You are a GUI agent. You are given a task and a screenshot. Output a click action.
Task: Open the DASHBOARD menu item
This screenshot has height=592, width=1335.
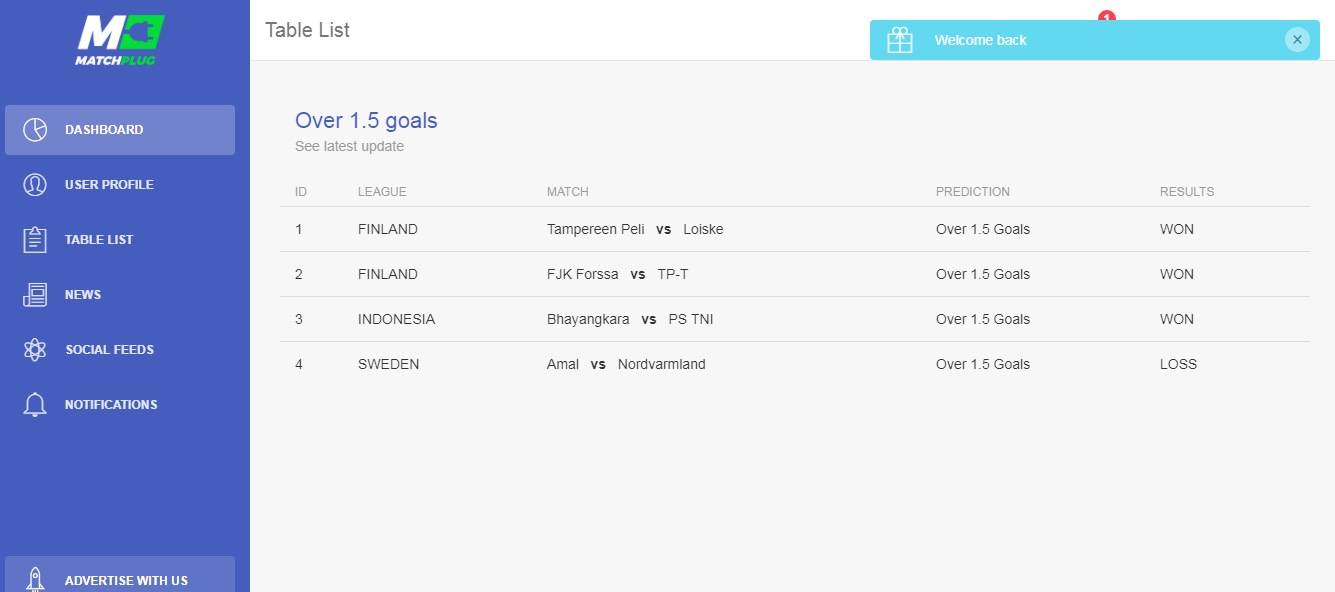[x=120, y=130]
